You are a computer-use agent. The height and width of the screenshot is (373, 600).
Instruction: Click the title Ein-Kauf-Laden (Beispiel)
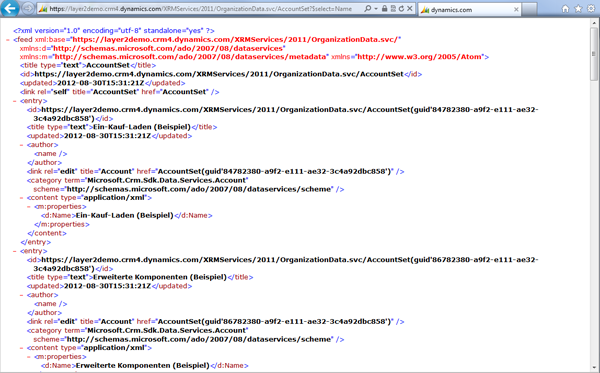pos(142,127)
